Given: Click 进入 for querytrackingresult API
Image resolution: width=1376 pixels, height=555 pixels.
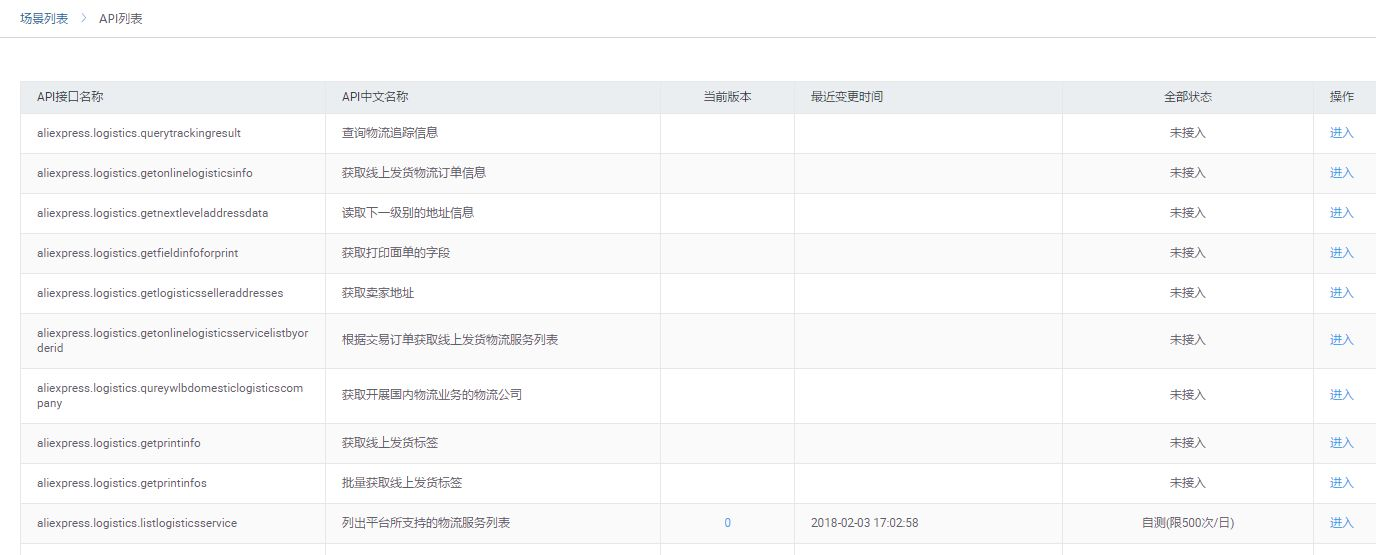Looking at the screenshot, I should (1341, 133).
